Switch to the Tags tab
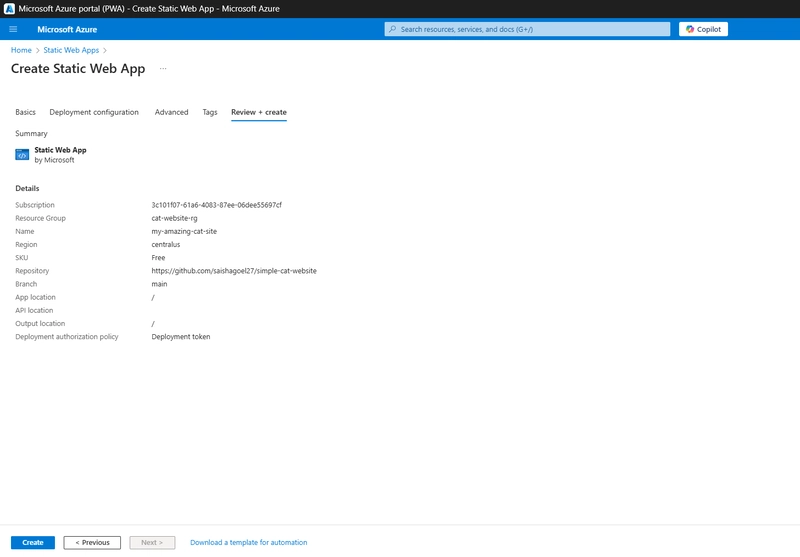The height and width of the screenshot is (557, 800). (x=210, y=112)
